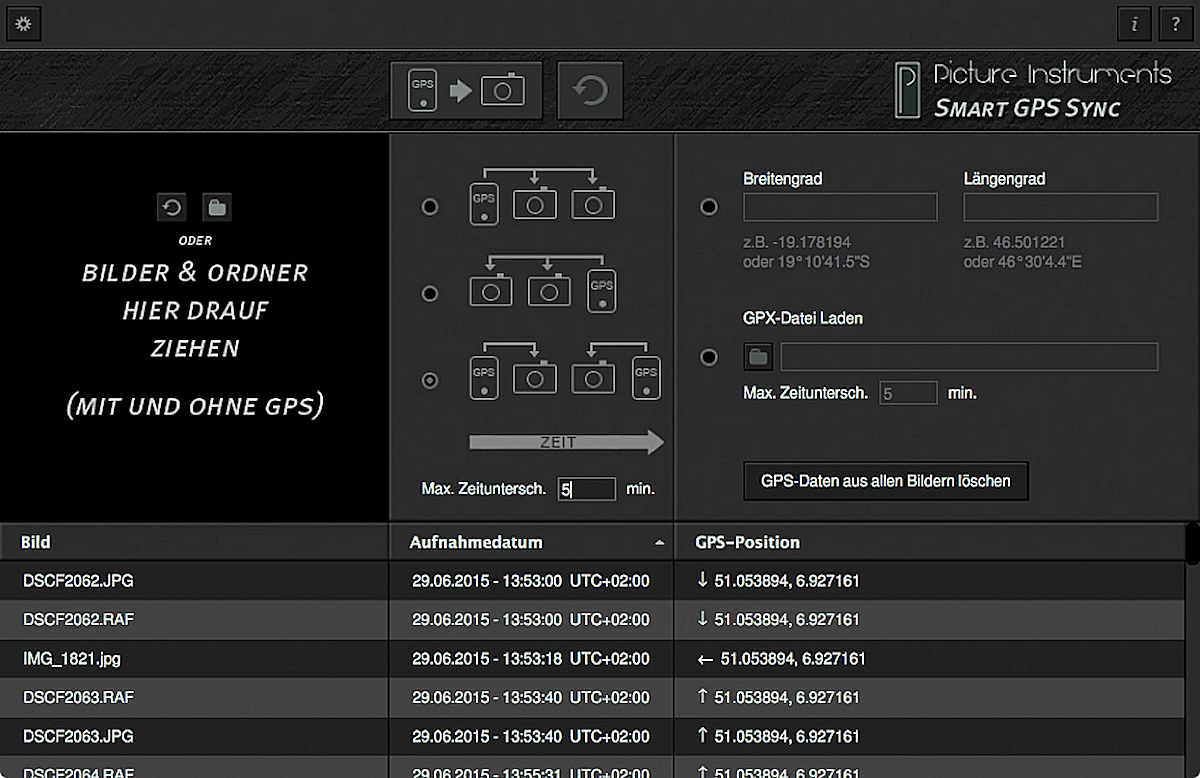Click the GPS-Position column header

pyautogui.click(x=747, y=542)
